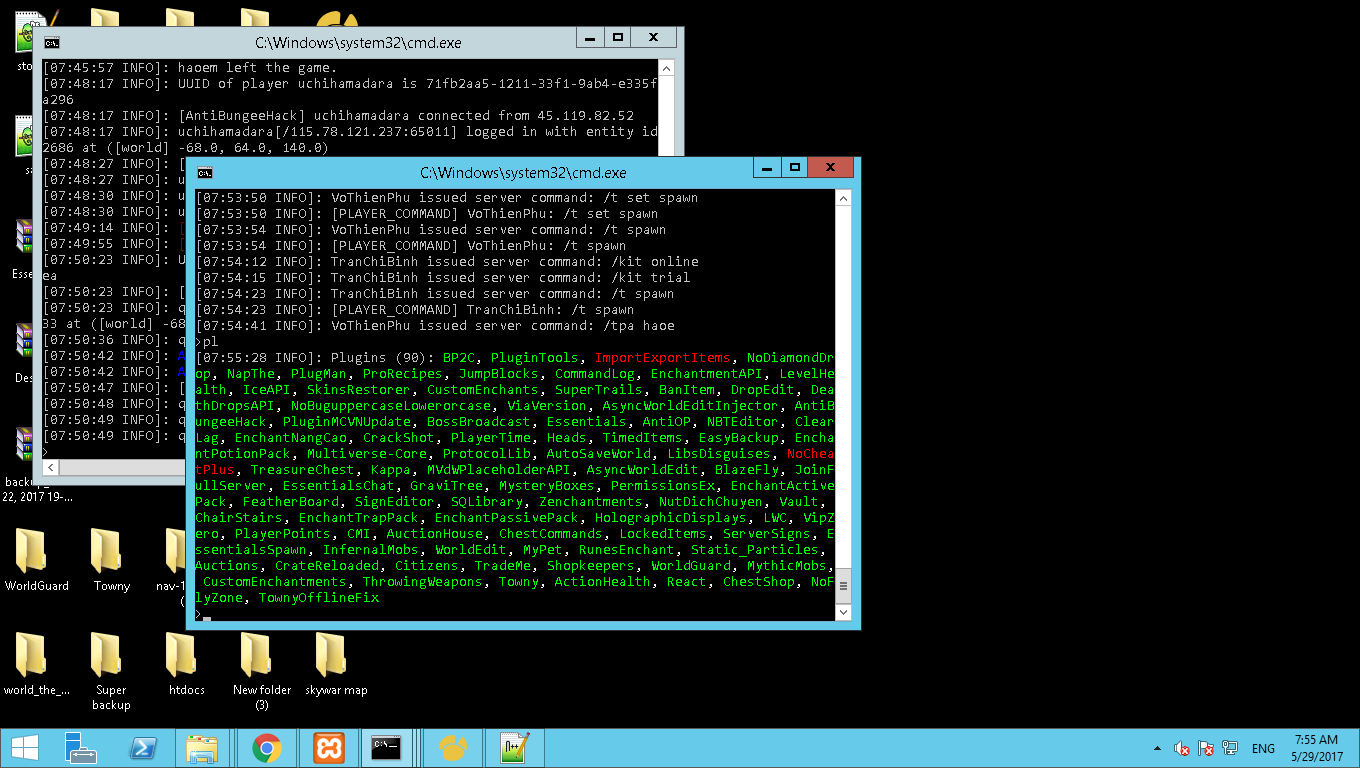The height and width of the screenshot is (768, 1360).
Task: Select the htdocs folder on desktop
Action: [x=187, y=665]
